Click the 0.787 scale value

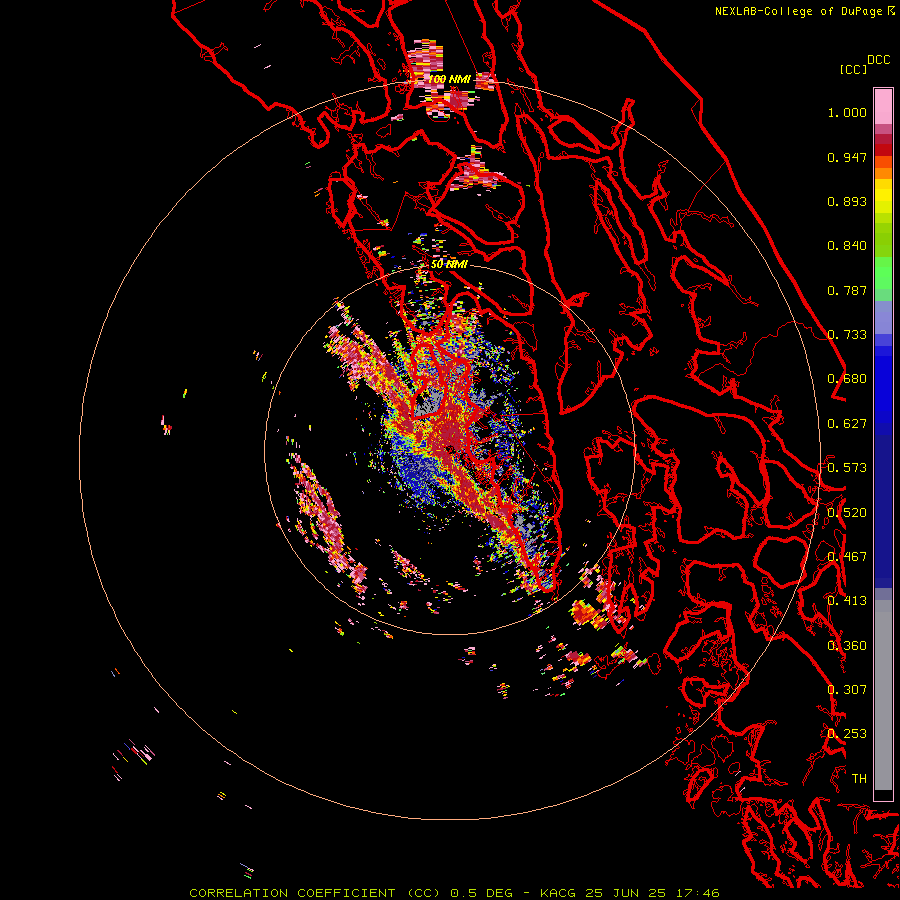[x=847, y=290]
